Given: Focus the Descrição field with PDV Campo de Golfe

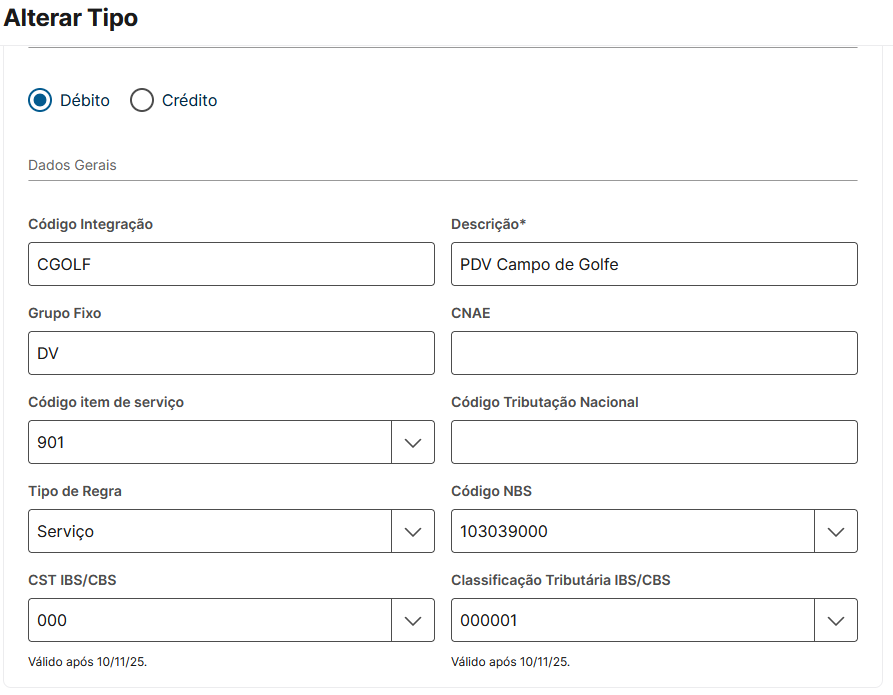Looking at the screenshot, I should point(654,264).
